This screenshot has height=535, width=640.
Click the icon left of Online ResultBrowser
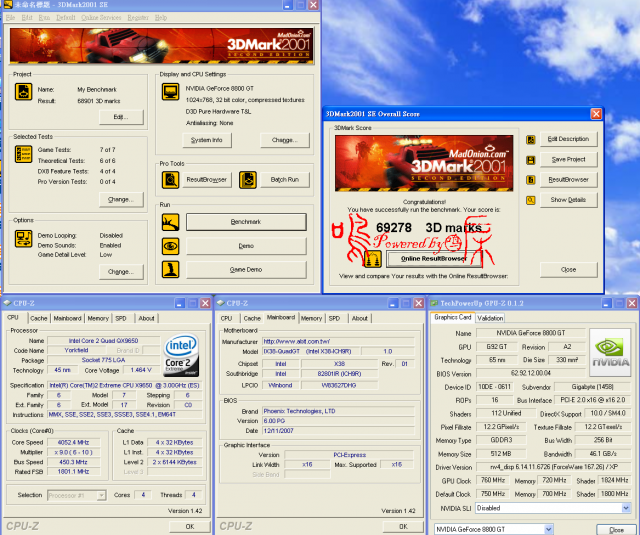(x=373, y=259)
